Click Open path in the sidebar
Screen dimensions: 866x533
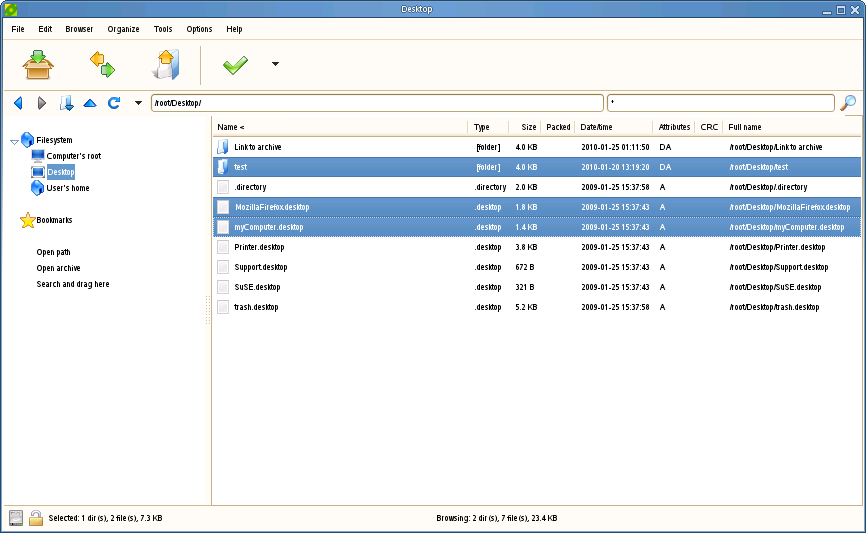[53, 252]
